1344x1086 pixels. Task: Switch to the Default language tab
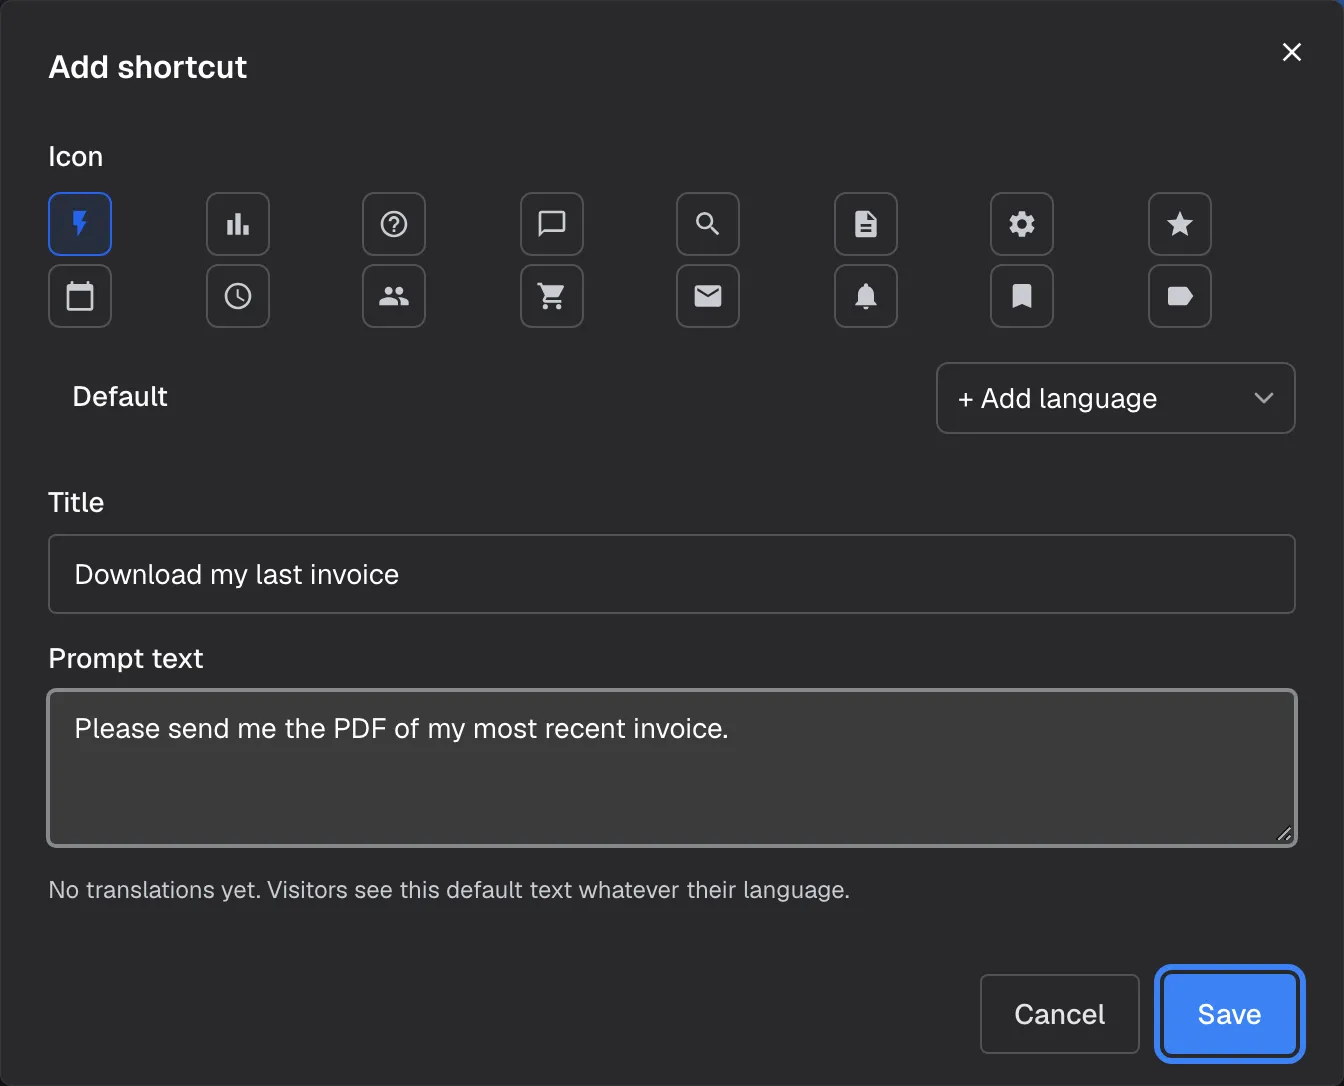pyautogui.click(x=120, y=397)
